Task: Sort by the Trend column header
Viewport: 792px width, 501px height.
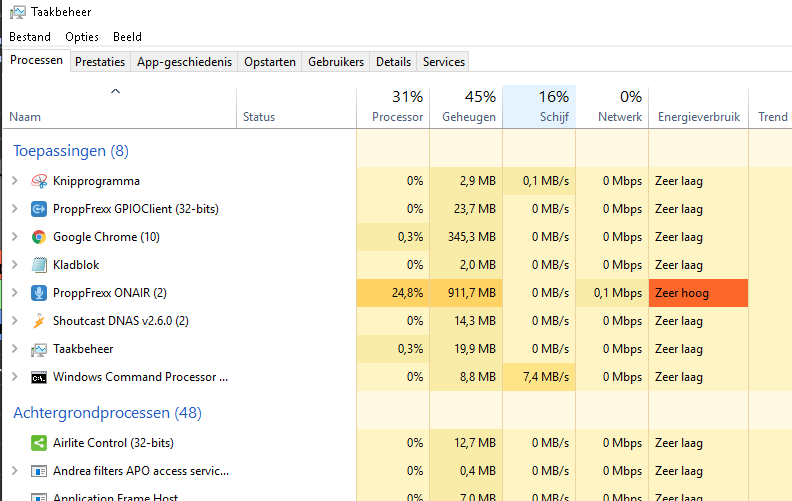Action: [x=771, y=107]
